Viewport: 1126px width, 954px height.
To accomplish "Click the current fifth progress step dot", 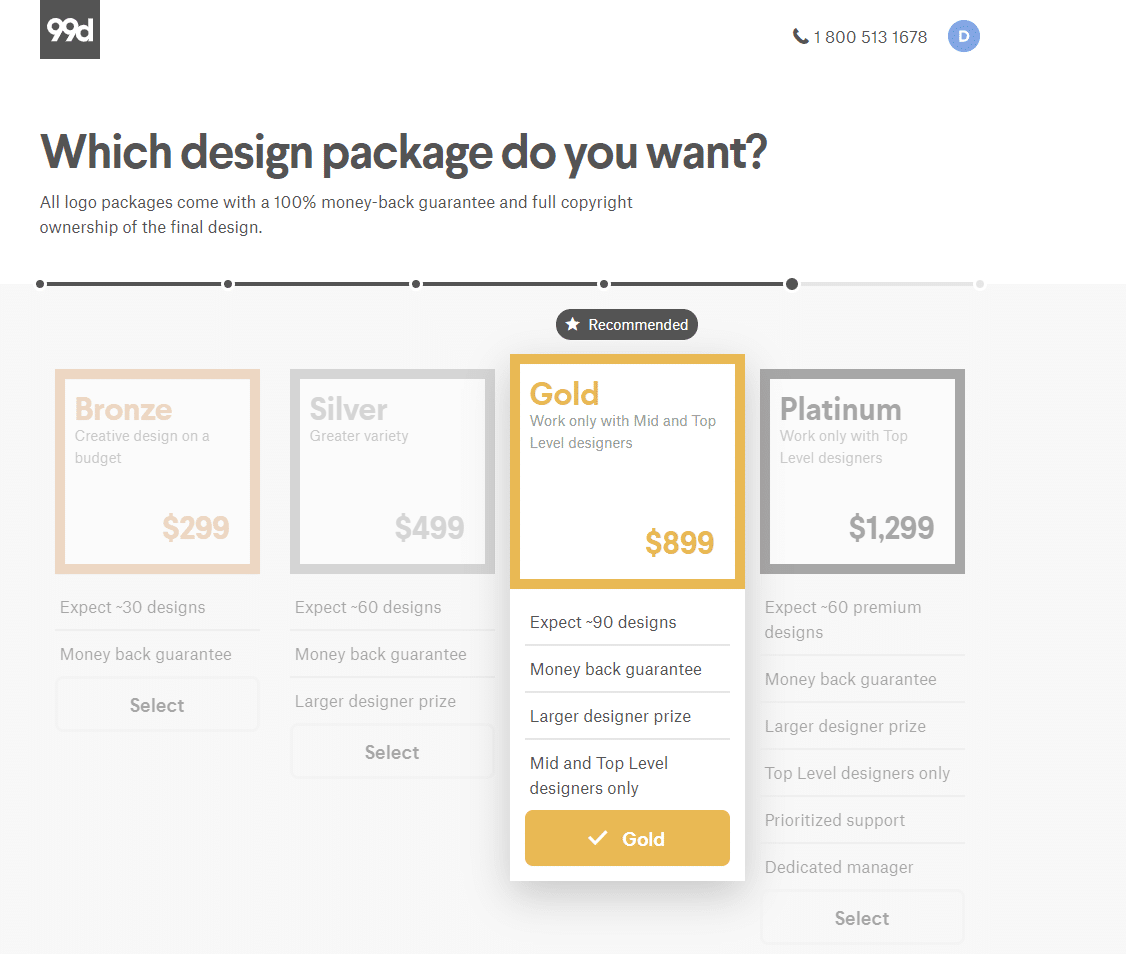I will (x=791, y=284).
